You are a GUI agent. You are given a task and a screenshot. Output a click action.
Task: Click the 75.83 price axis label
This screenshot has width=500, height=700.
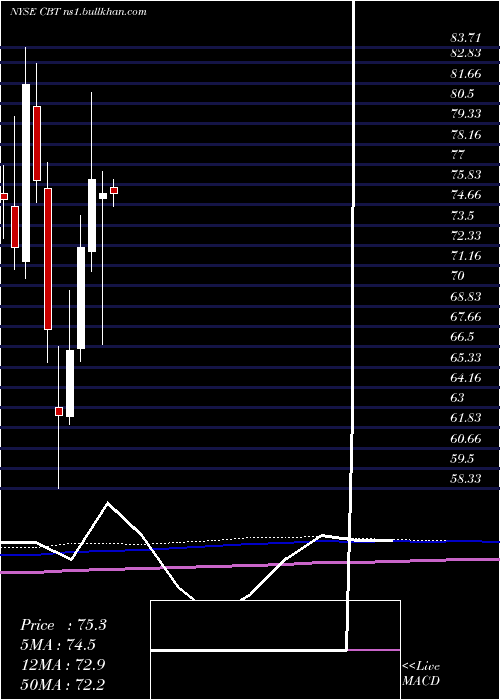(x=466, y=175)
